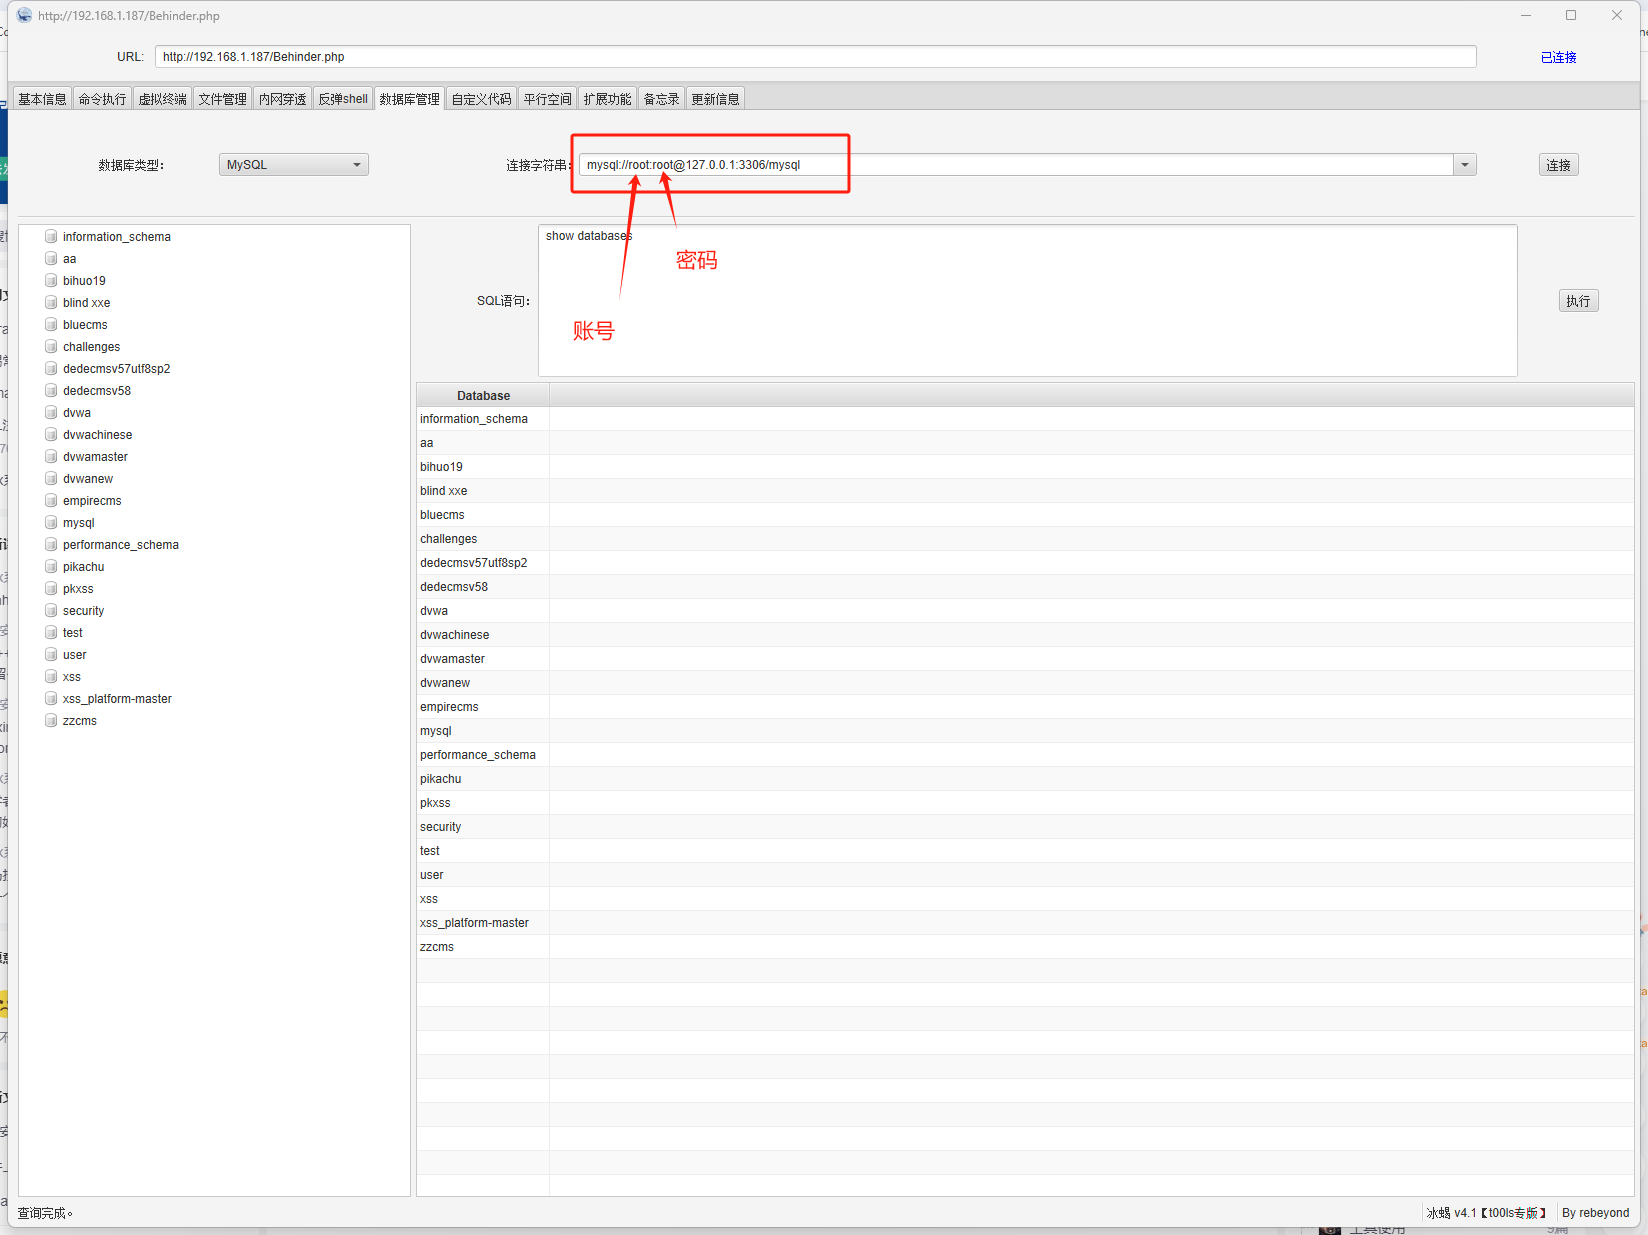The width and height of the screenshot is (1648, 1235).
Task: Switch to the 命令执行 tab
Action: click(102, 99)
